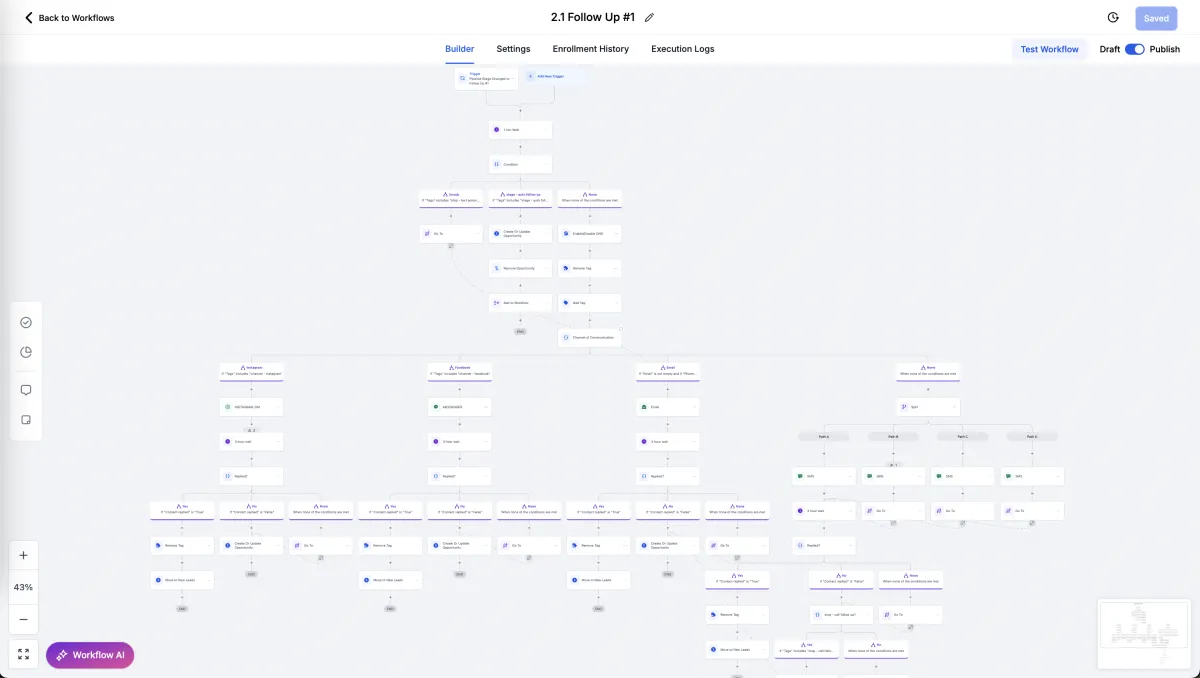The height and width of the screenshot is (678, 1200).
Task: Click the pencil icon to rename the workflow
Action: [649, 17]
